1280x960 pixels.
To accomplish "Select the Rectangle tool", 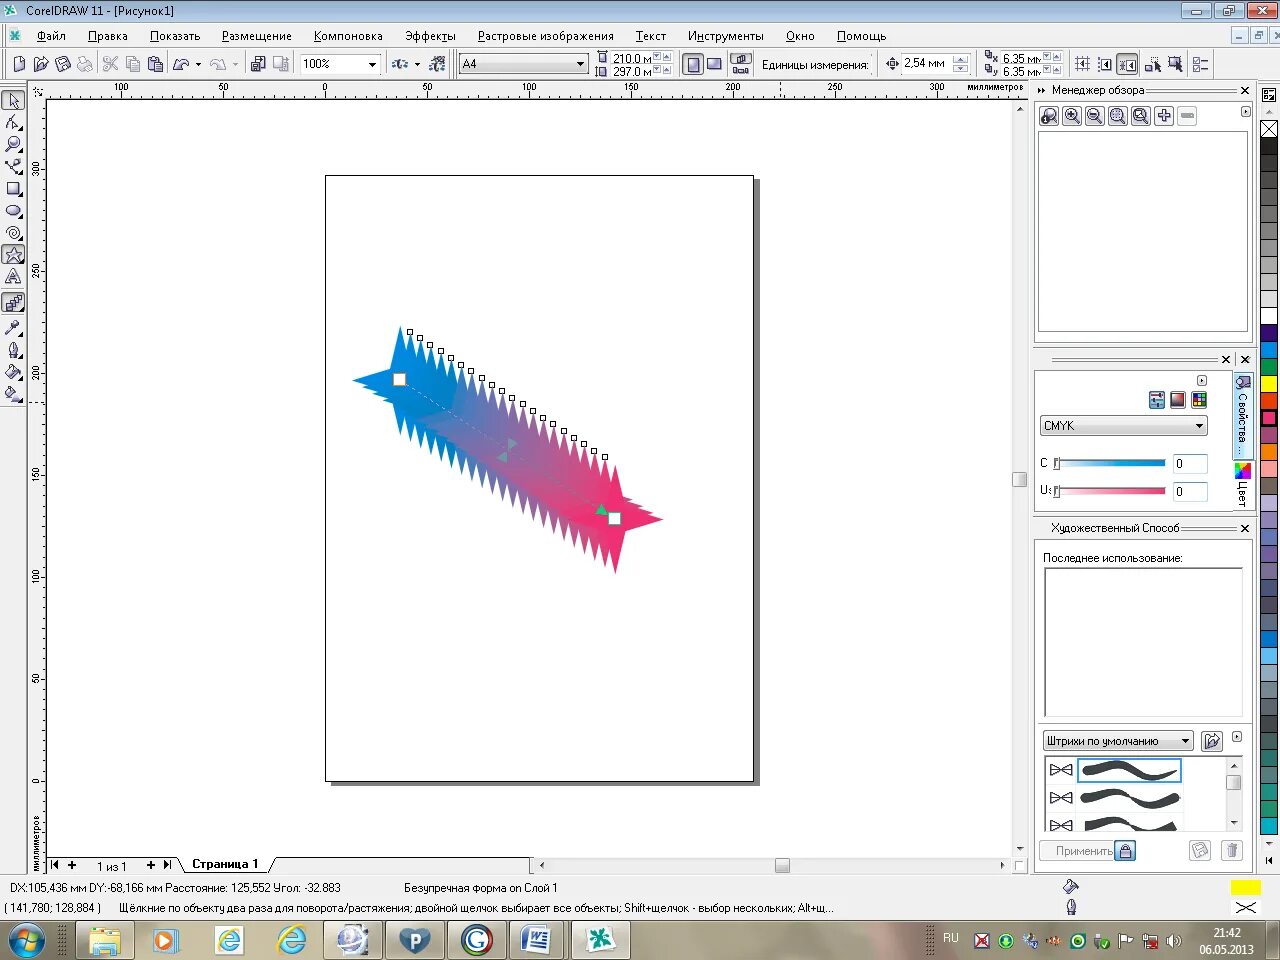I will point(14,187).
